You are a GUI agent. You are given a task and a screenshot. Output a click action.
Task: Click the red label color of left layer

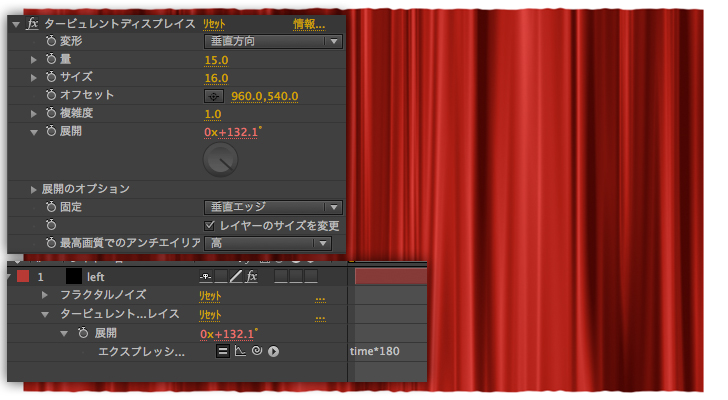(x=22, y=276)
